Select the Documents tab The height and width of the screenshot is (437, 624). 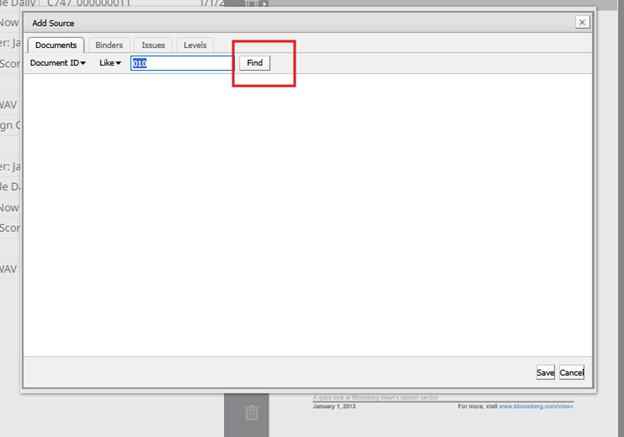[x=56, y=45]
